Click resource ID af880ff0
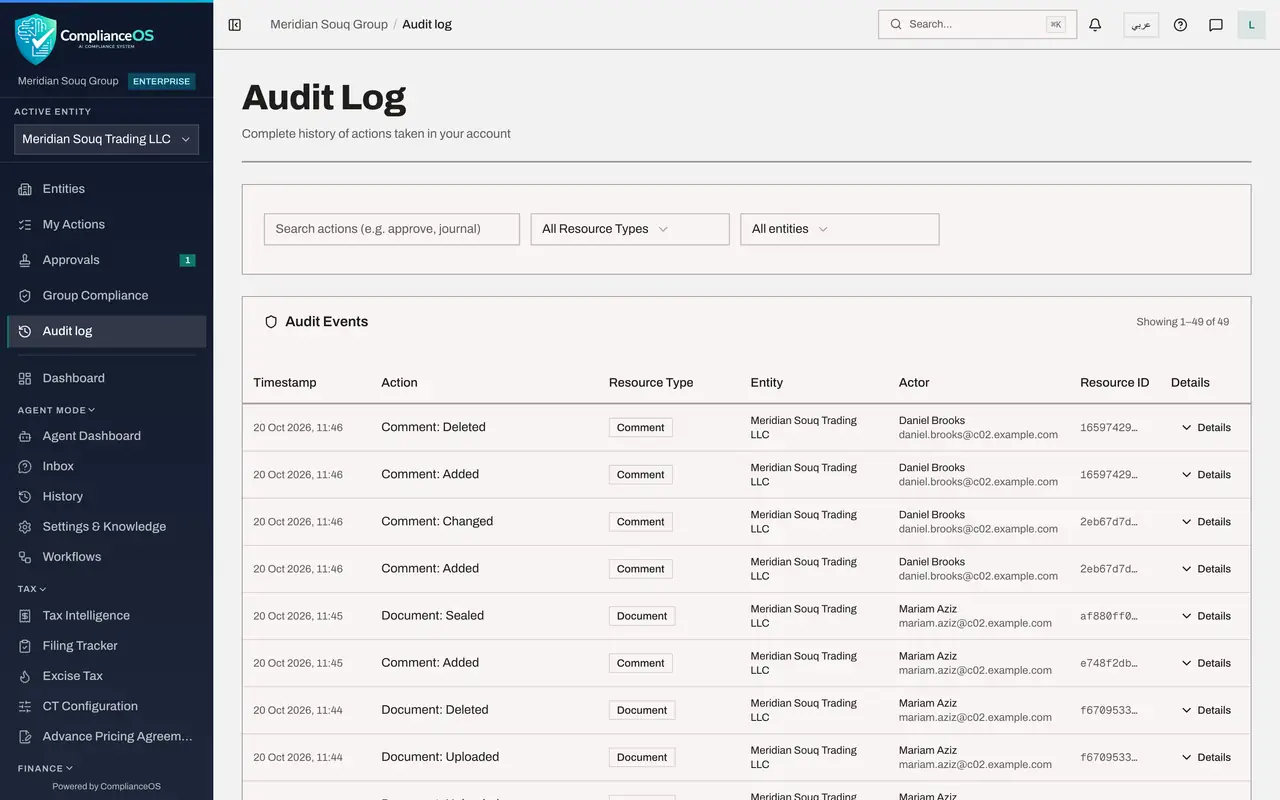1280x800 pixels. pyautogui.click(x=1109, y=616)
